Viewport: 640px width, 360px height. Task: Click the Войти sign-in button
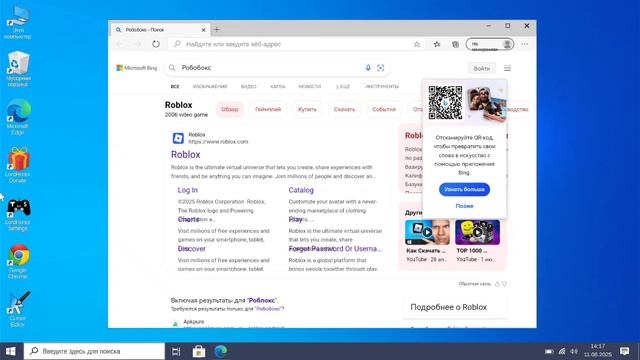482,68
